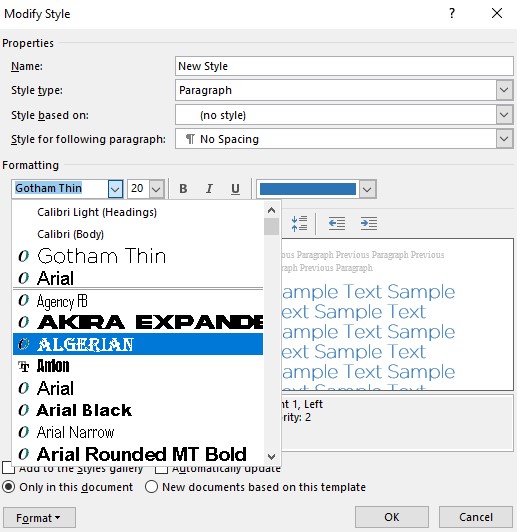This screenshot has height=532, width=517.
Task: Click the font icon beside highlighted Algerian
Action: (23, 344)
